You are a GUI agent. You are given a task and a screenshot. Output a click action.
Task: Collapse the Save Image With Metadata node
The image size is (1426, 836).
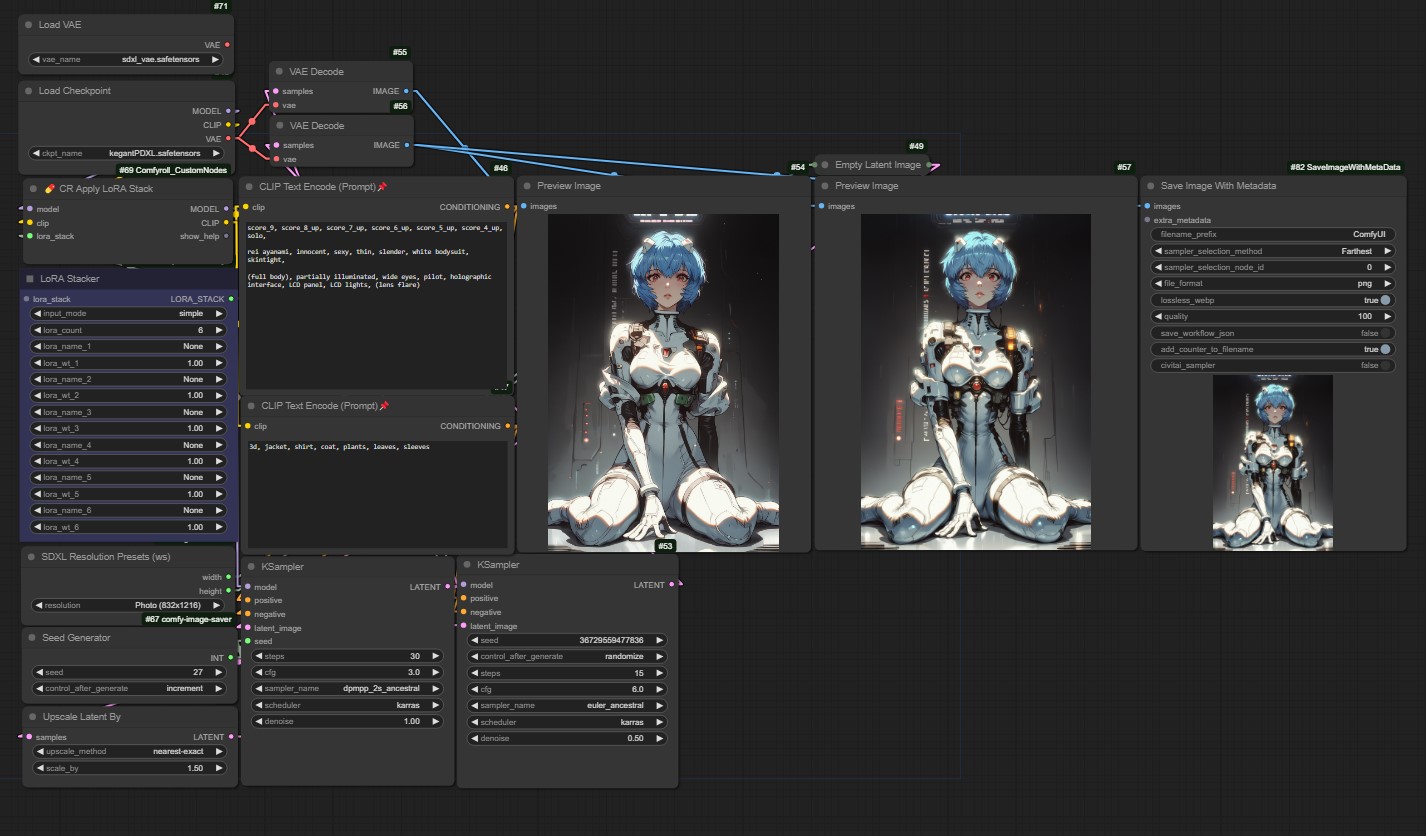(x=1150, y=186)
